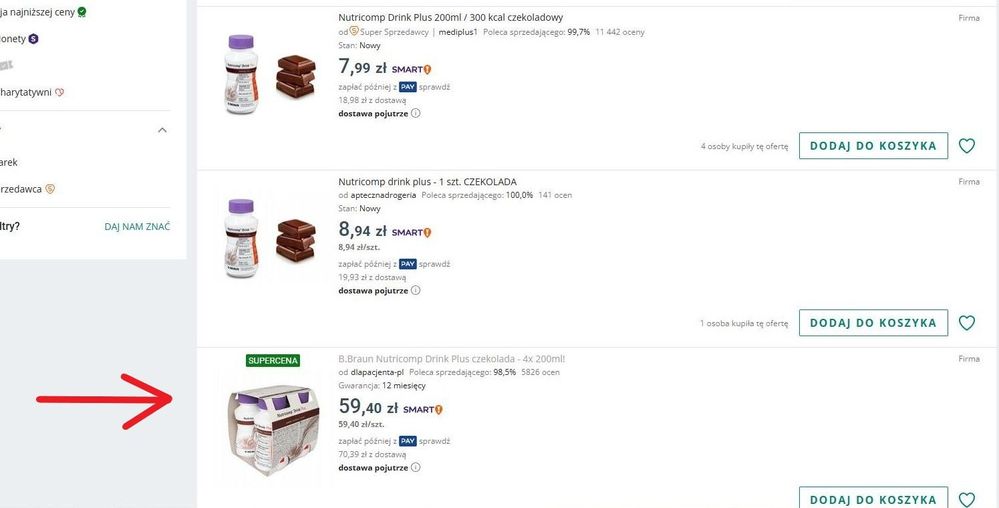Viewport: 999px width, 508px height.
Task: Click 'DAJ NAM ZNAĆ' link in sidebar
Action: click(x=137, y=227)
